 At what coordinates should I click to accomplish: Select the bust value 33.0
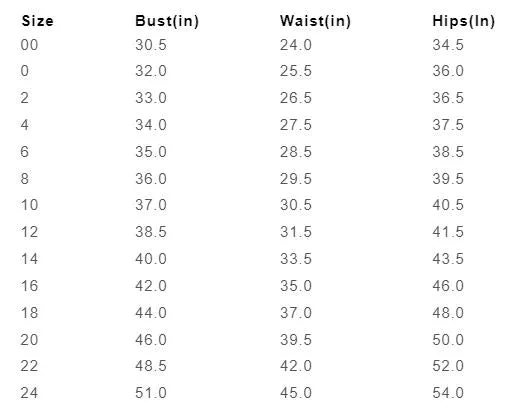[151, 98]
